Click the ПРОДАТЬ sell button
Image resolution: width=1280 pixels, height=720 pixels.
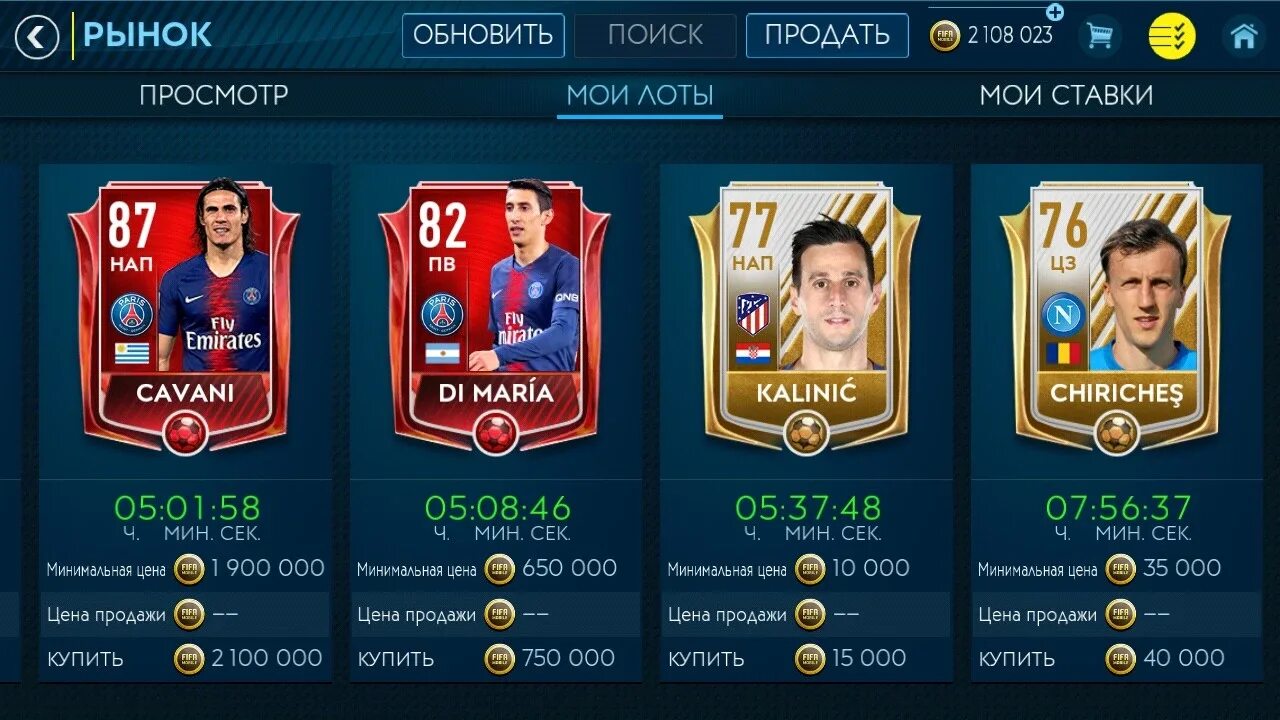click(x=827, y=35)
